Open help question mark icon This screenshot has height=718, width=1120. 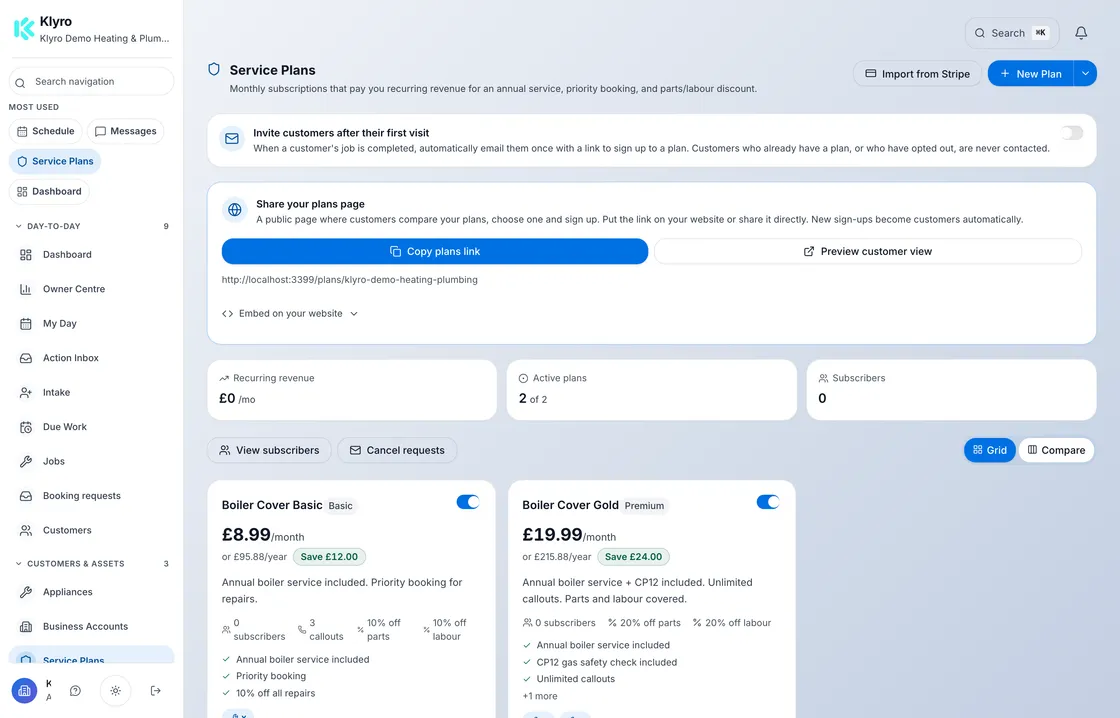[x=76, y=691]
